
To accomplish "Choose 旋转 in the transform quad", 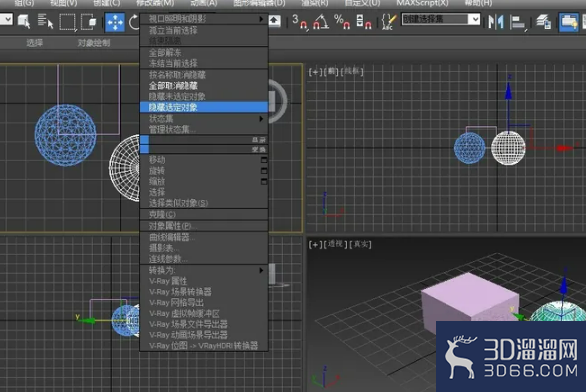I will (x=157, y=171).
